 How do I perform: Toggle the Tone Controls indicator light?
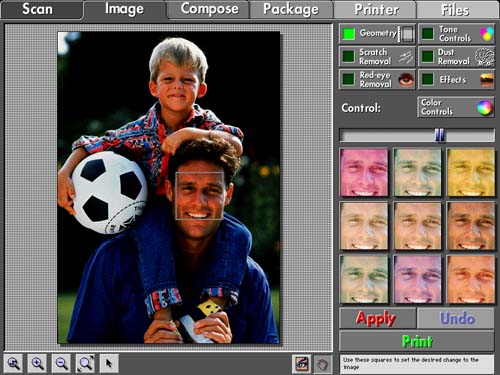[427, 34]
